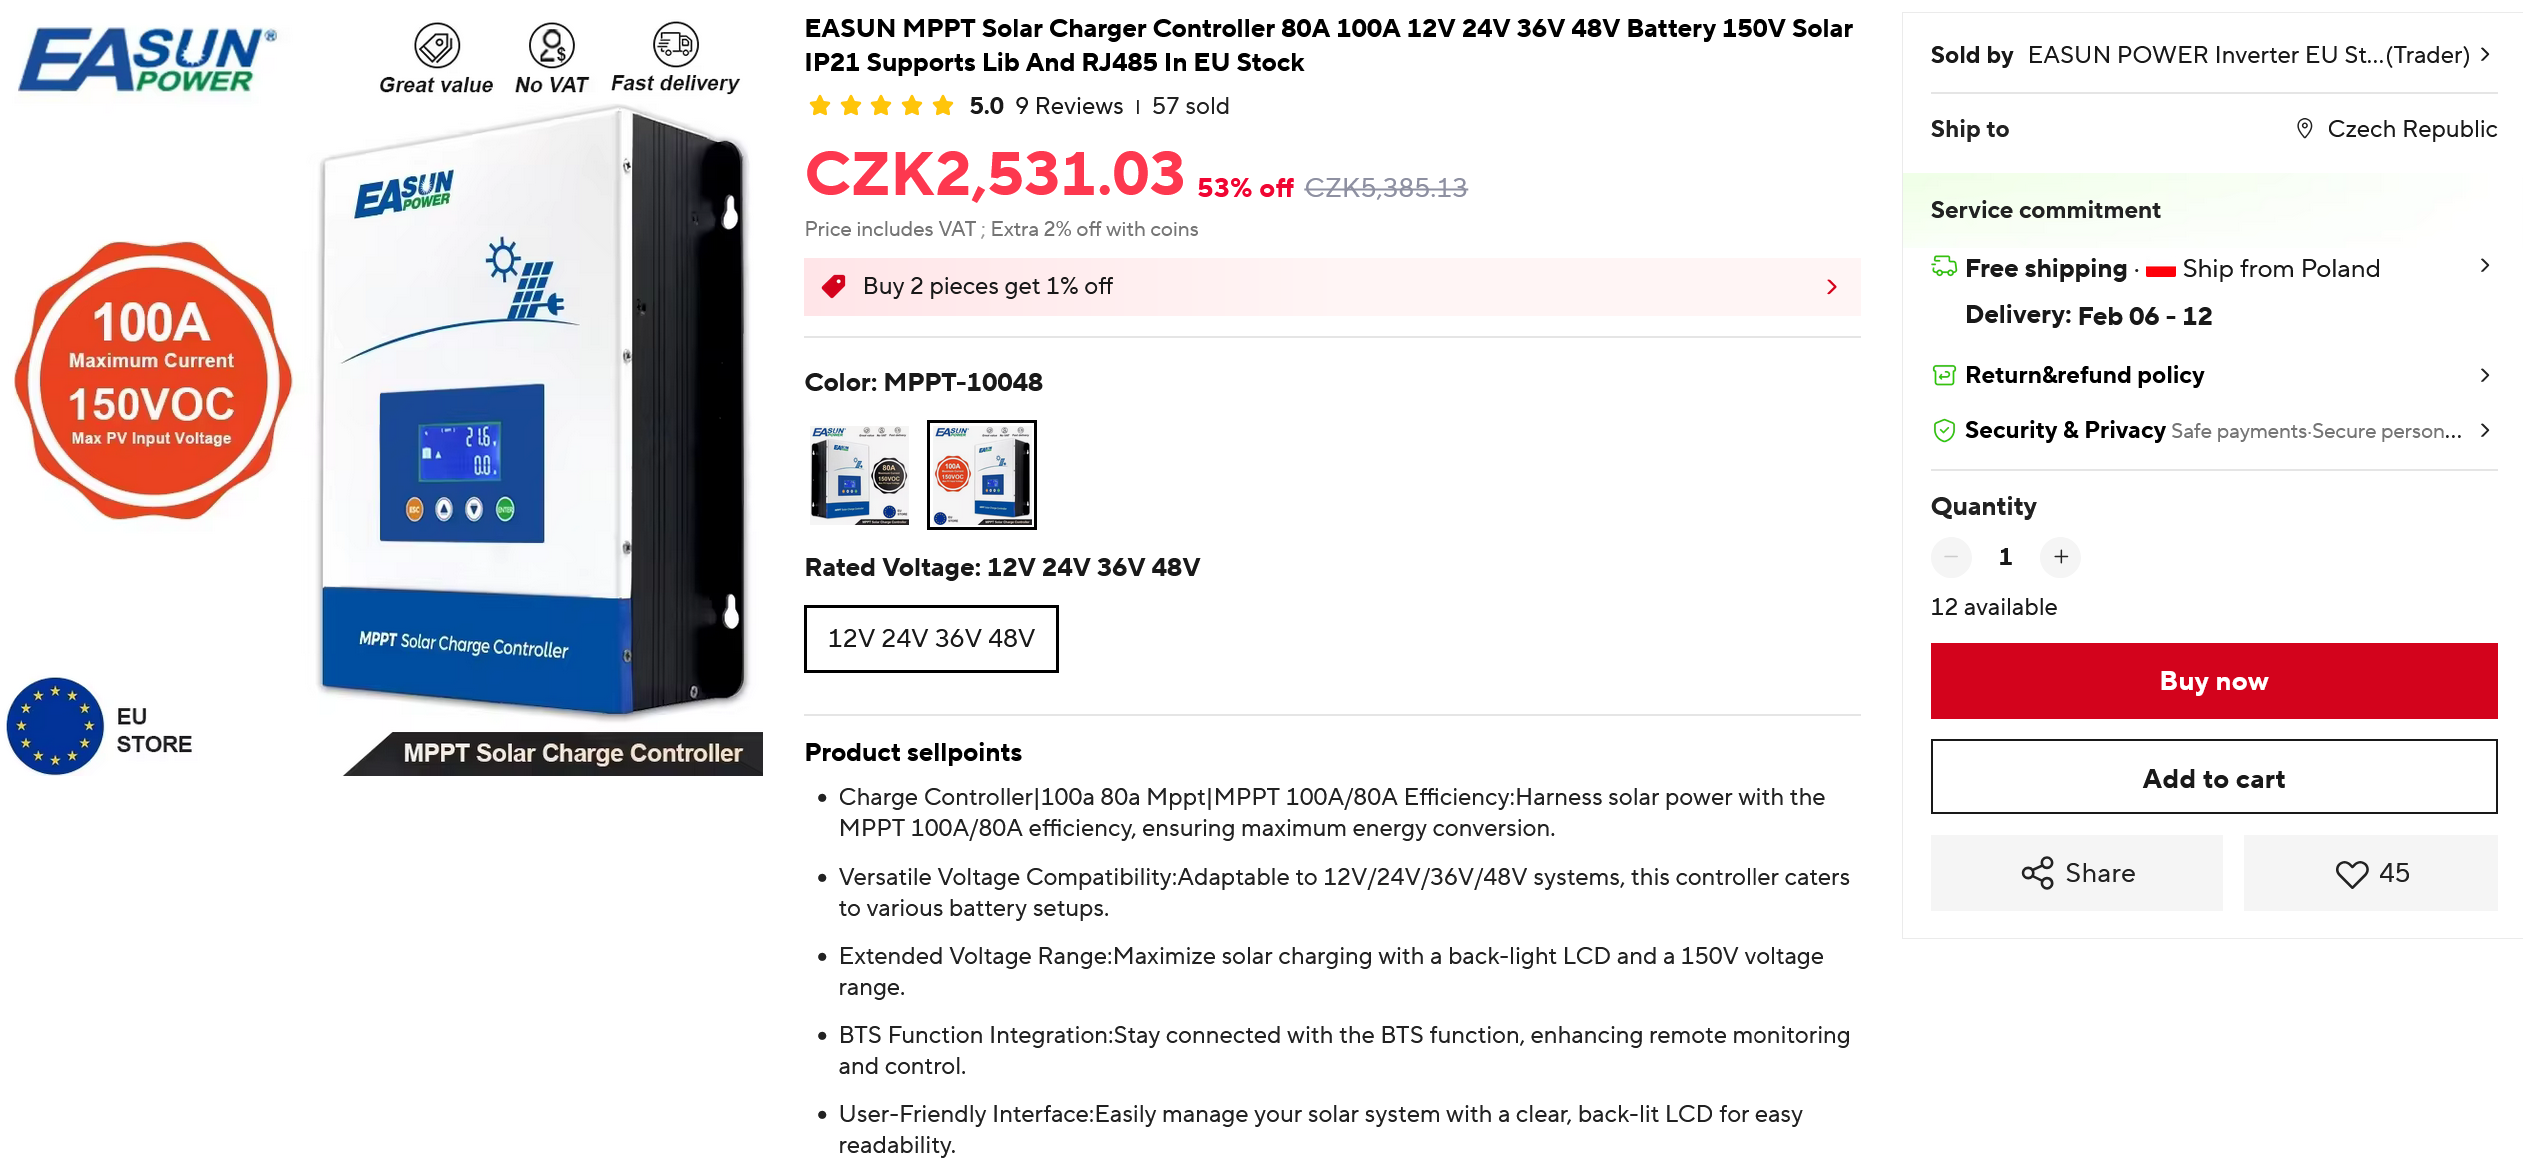Decrease quantity with minus button
Screen dimensions: 2523x1176
tap(1951, 557)
